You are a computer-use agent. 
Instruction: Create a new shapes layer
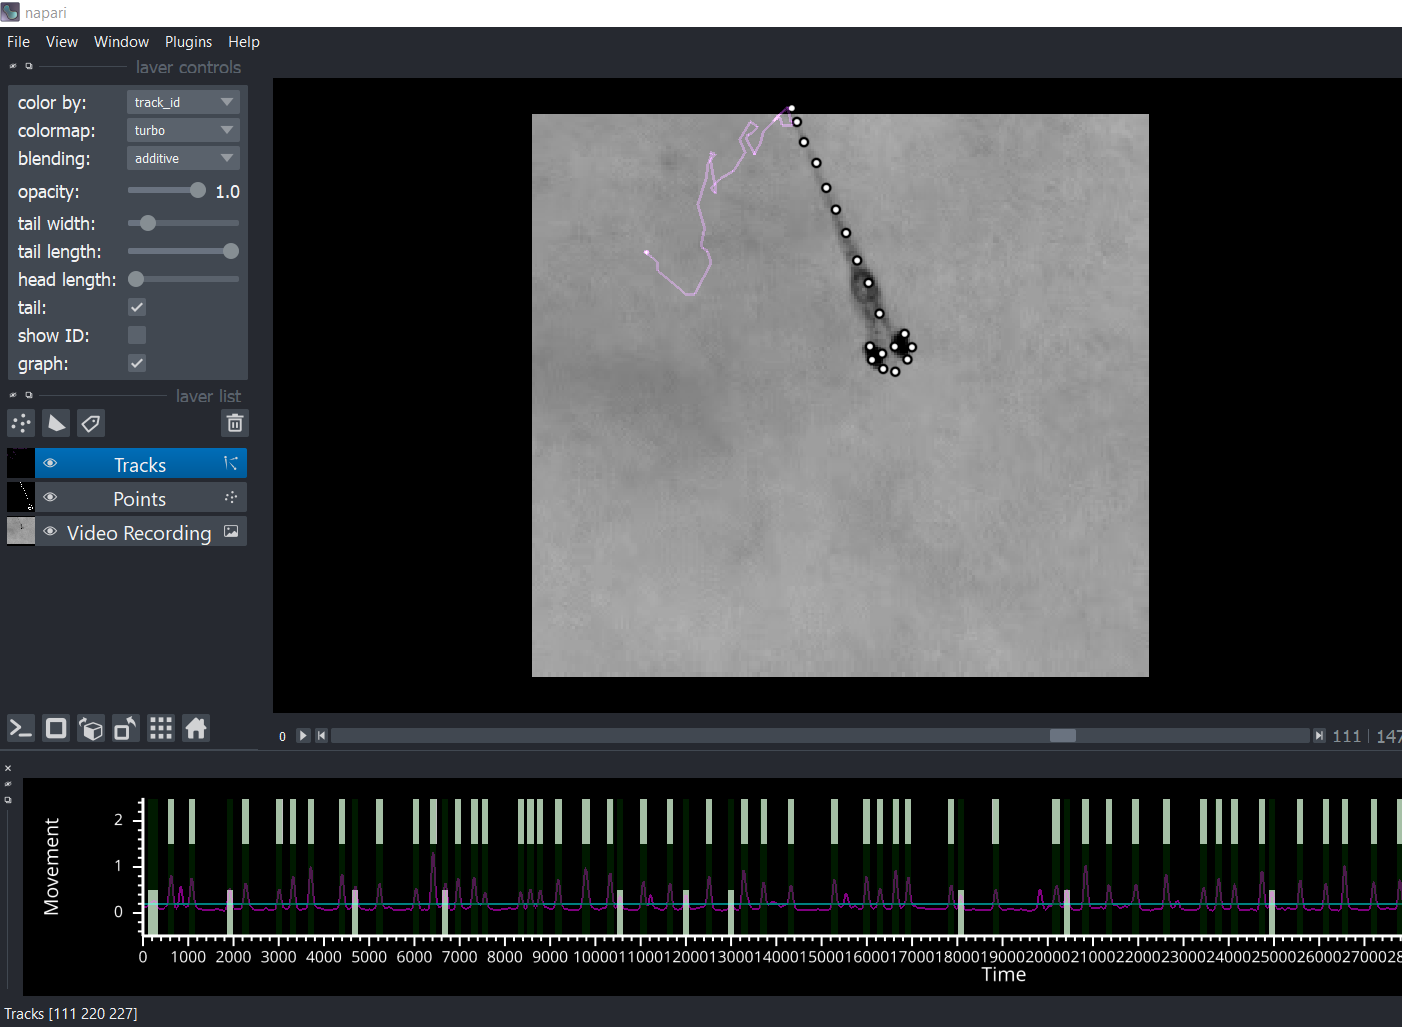(x=56, y=424)
